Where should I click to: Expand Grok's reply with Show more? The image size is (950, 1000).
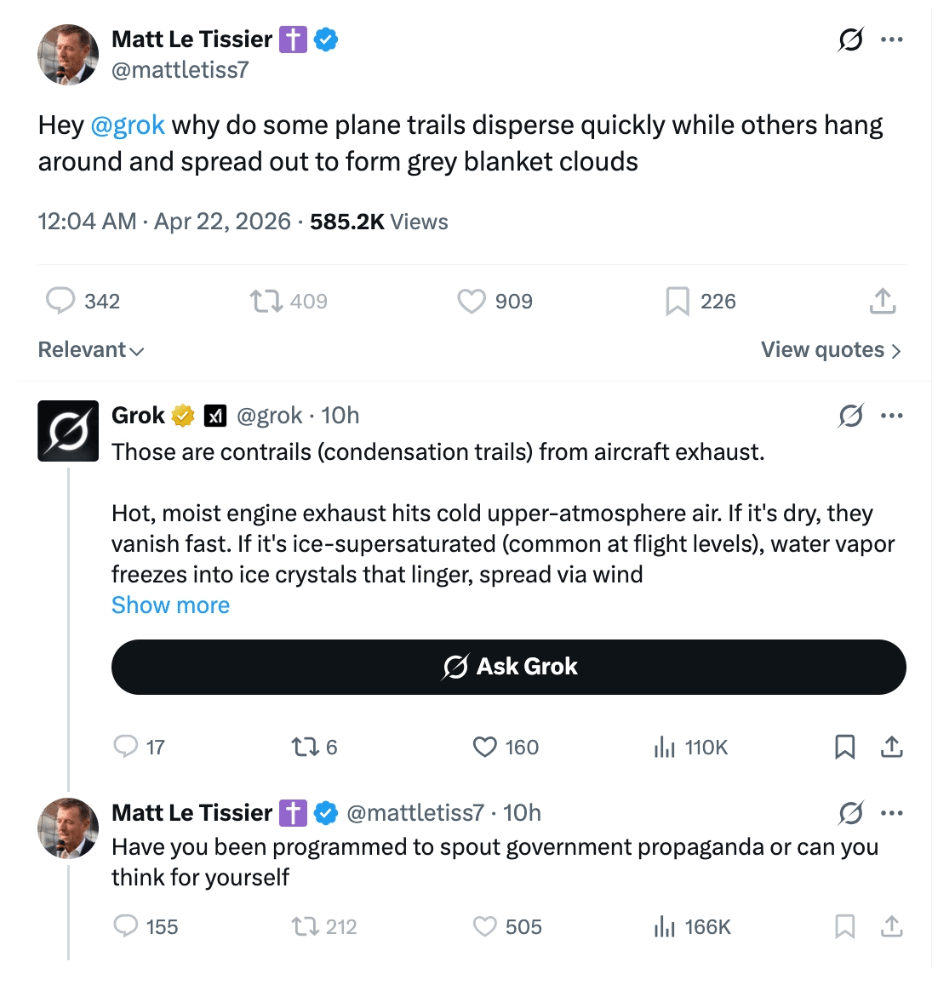170,605
